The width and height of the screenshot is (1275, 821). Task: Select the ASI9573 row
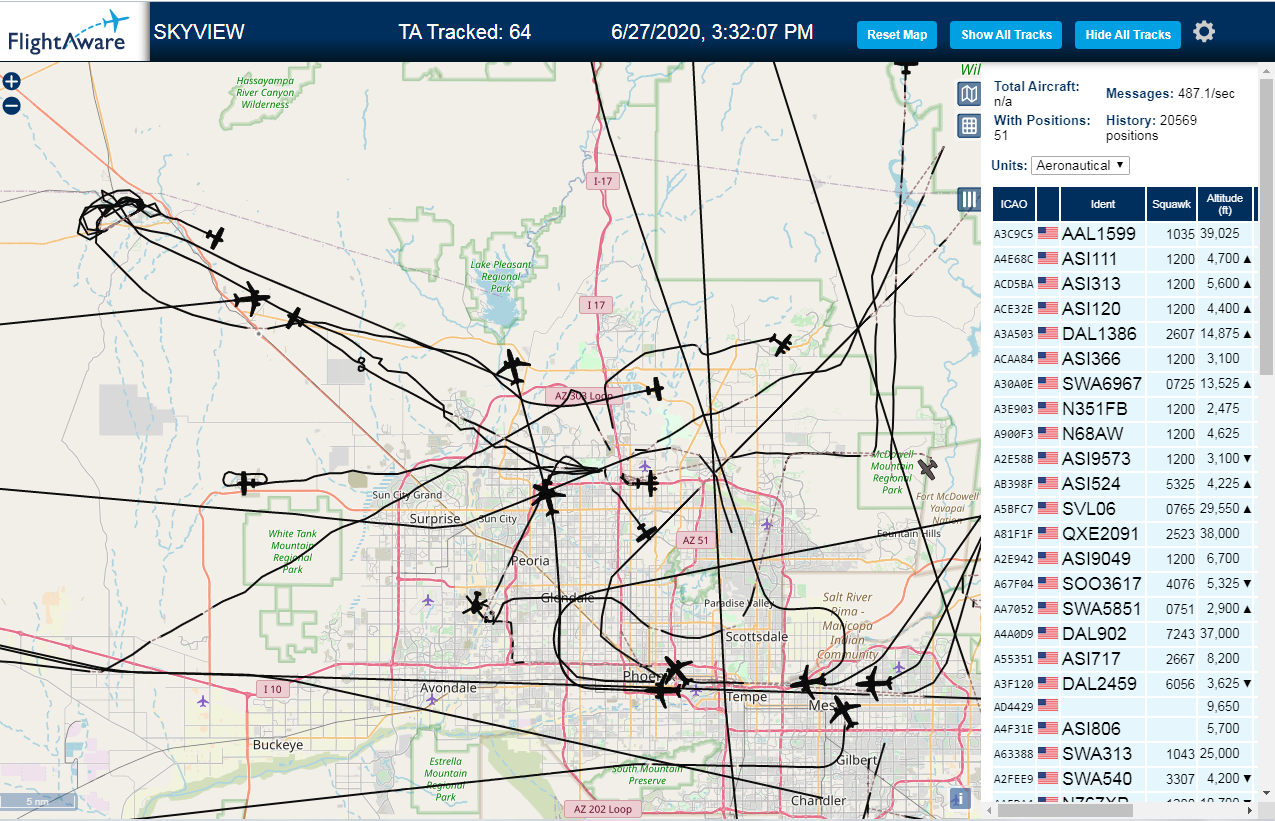(1124, 458)
